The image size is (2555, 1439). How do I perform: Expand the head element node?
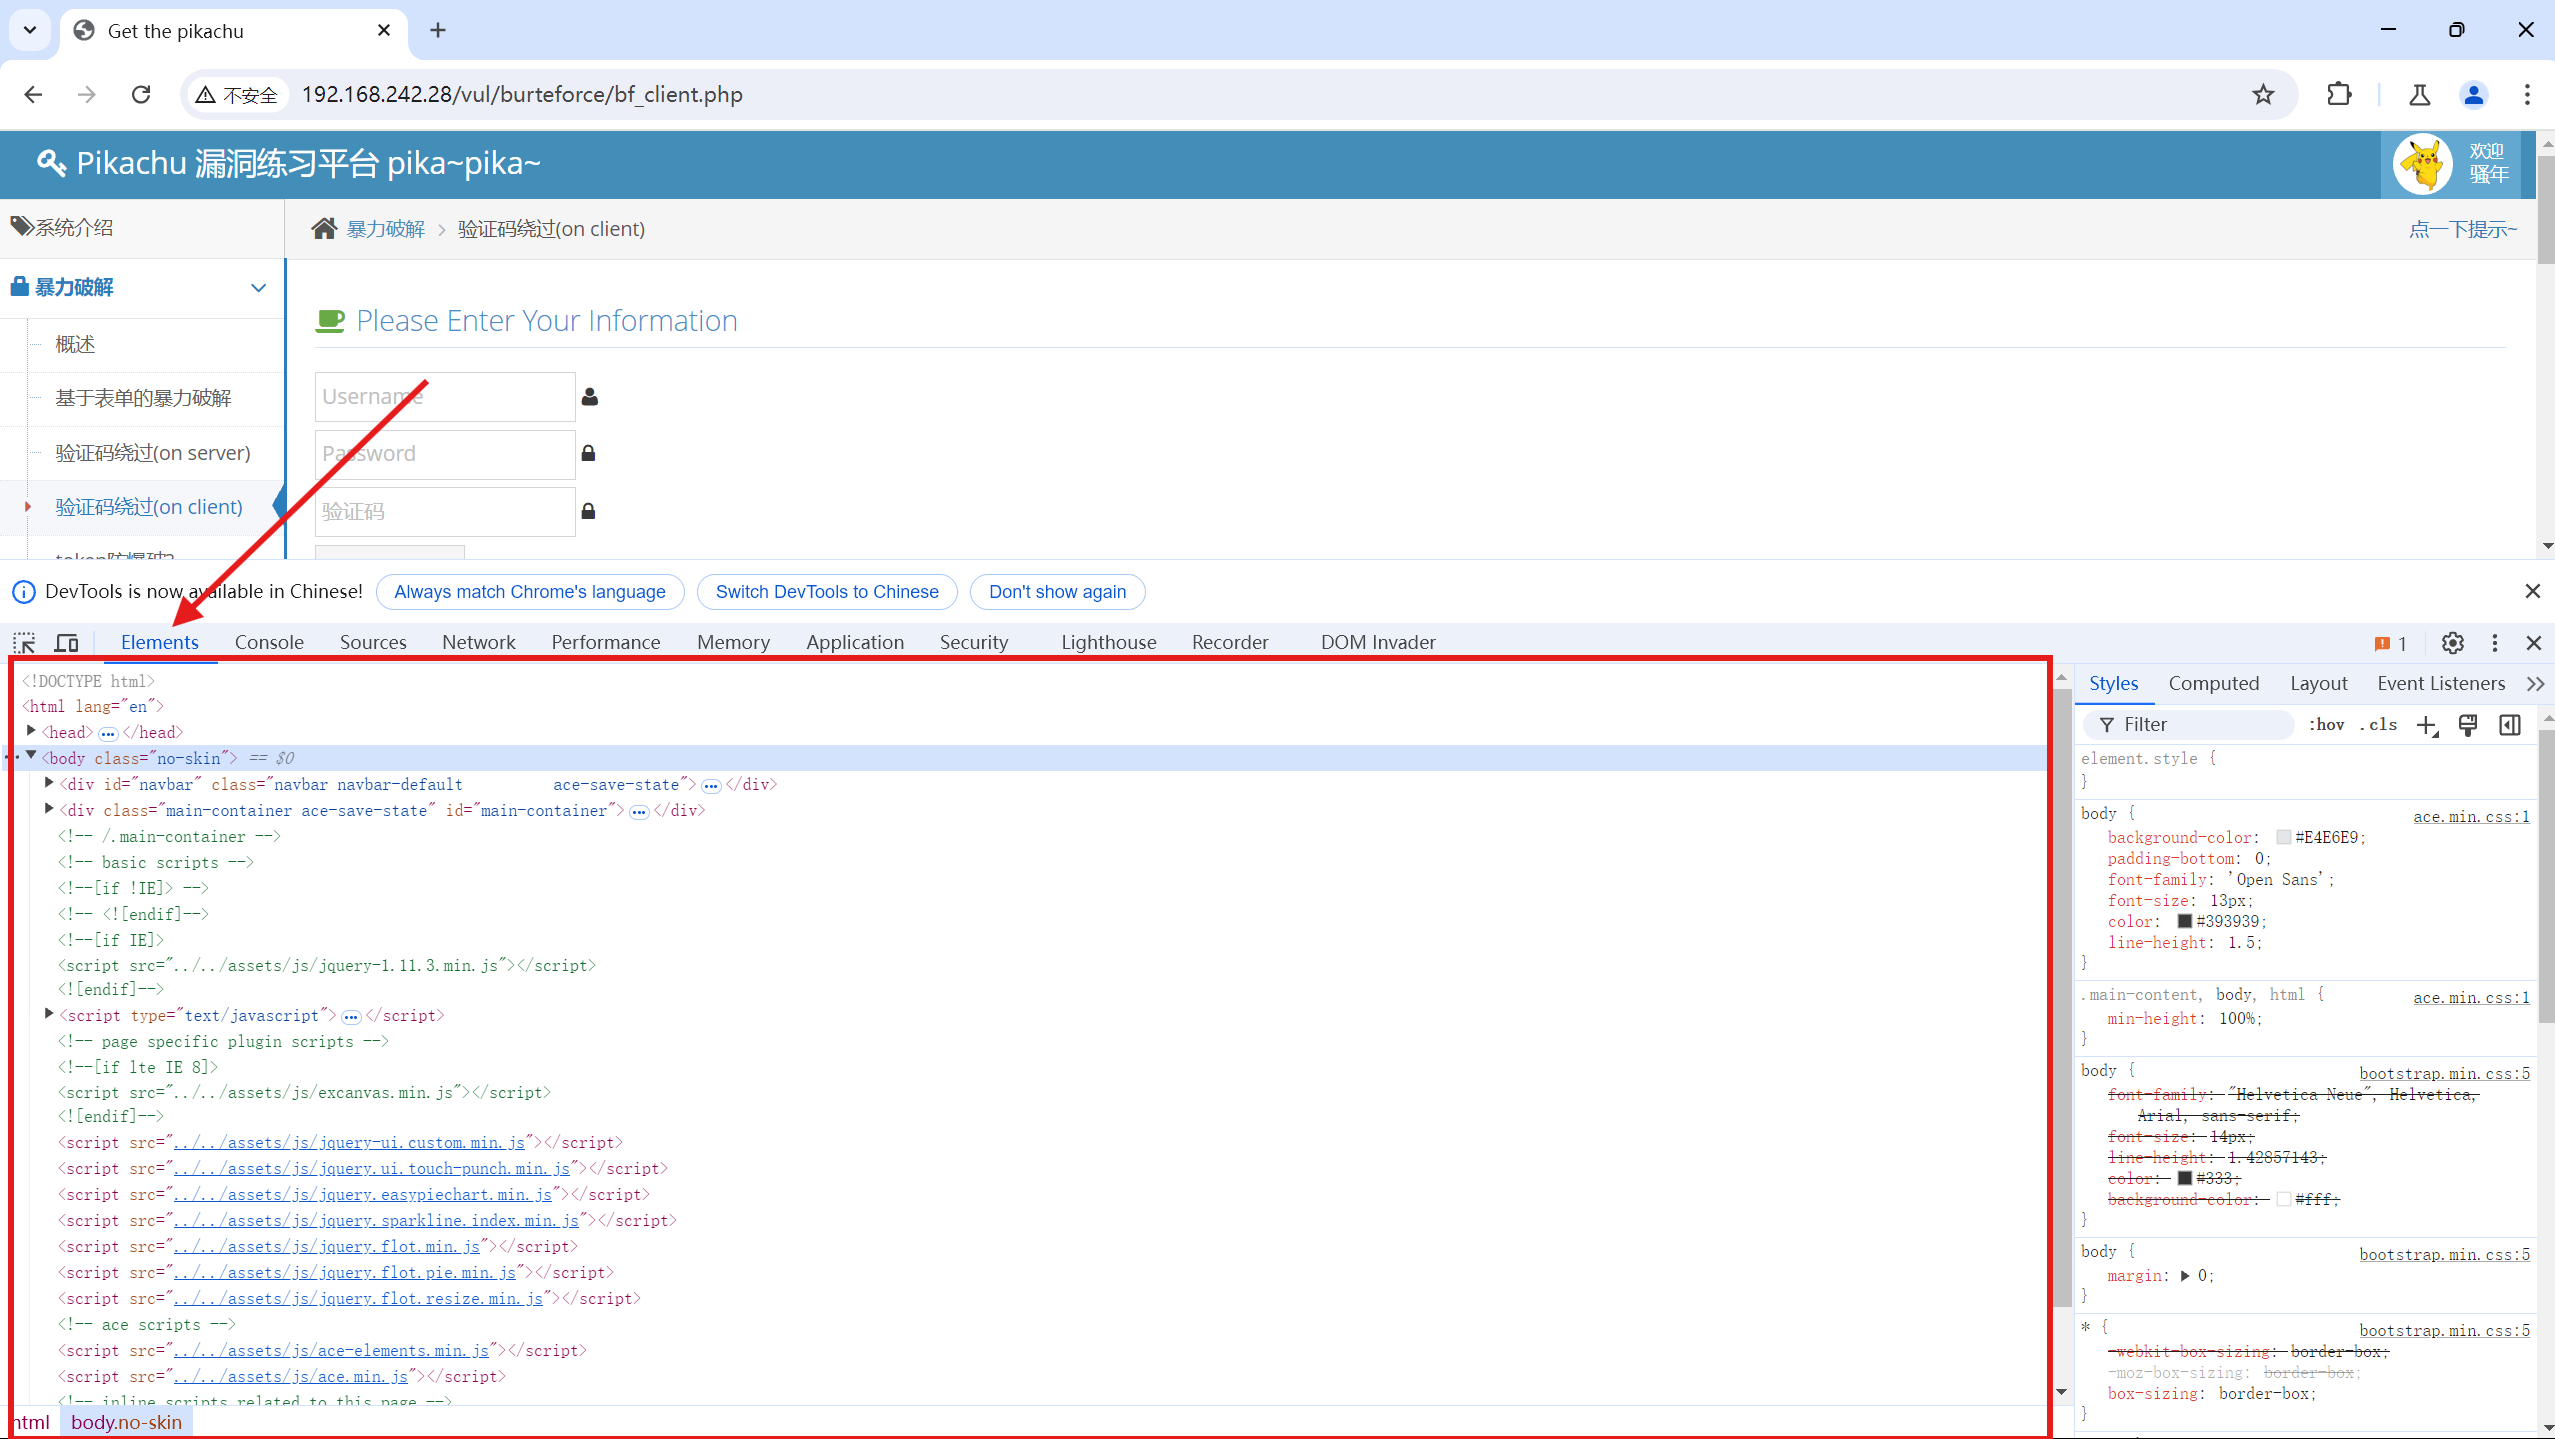(31, 731)
